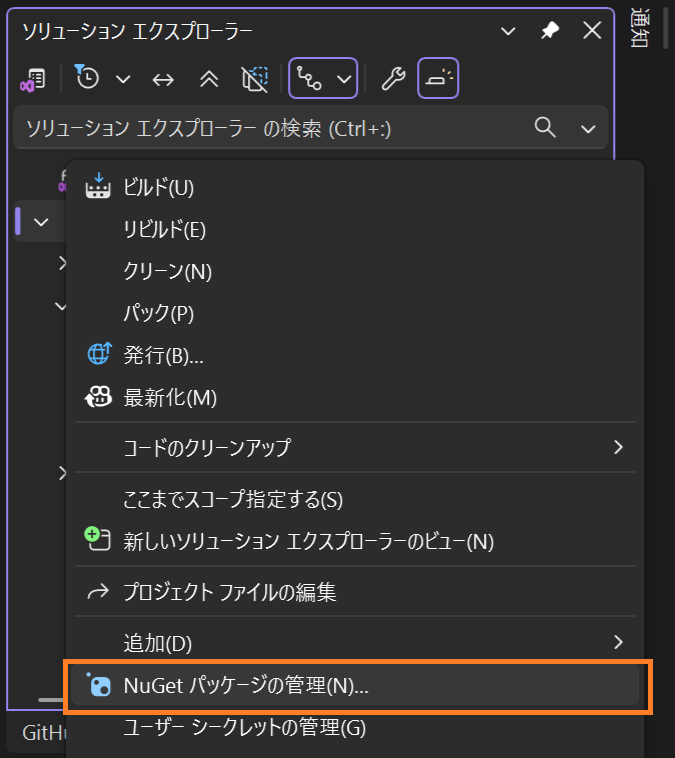The image size is (675, 758).
Task: Click the pending changes filter clock icon
Action: (x=87, y=77)
